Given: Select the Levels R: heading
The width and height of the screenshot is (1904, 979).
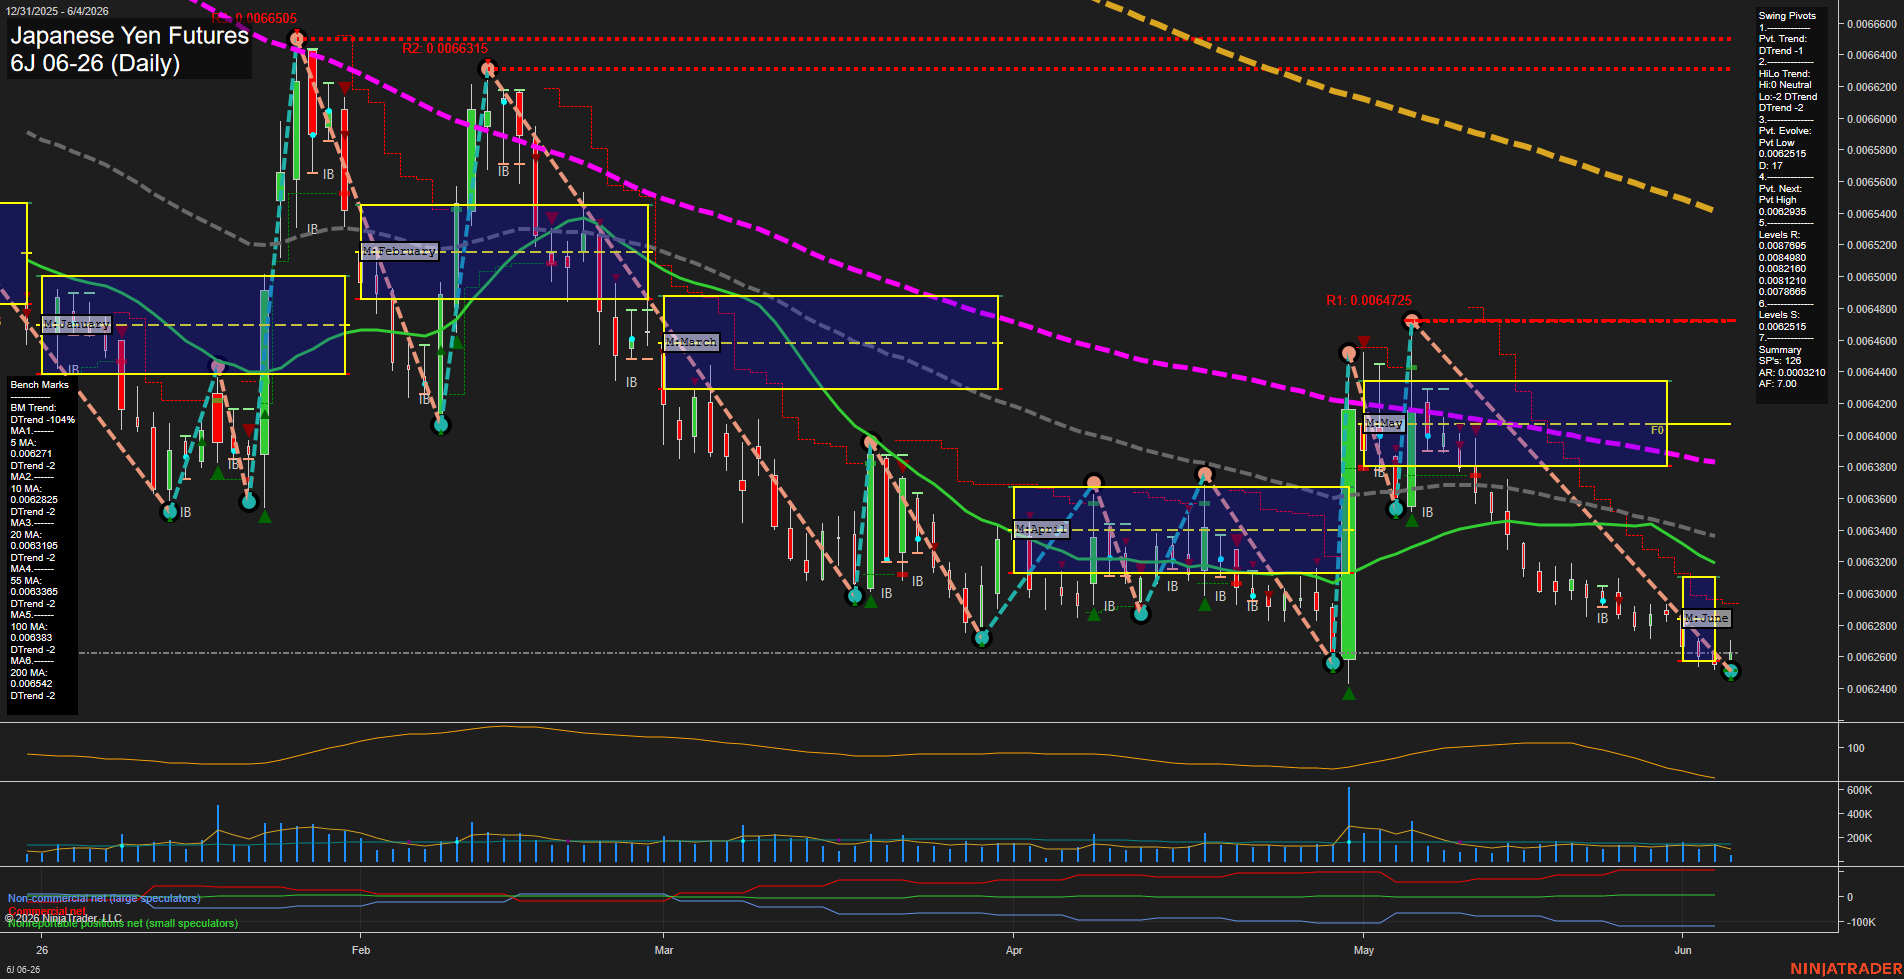Looking at the screenshot, I should click(1779, 235).
